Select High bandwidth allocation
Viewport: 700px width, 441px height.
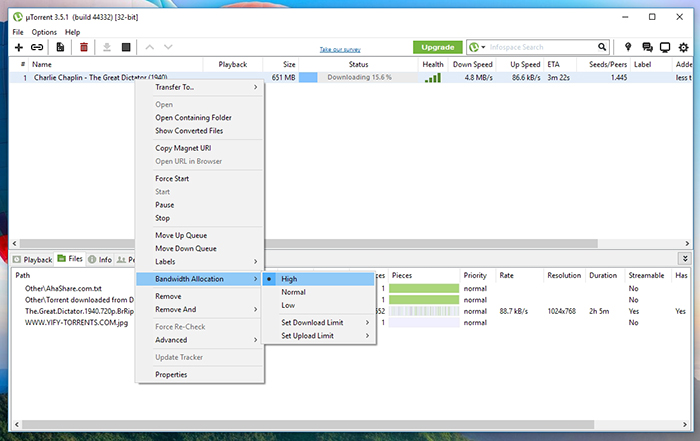click(319, 279)
